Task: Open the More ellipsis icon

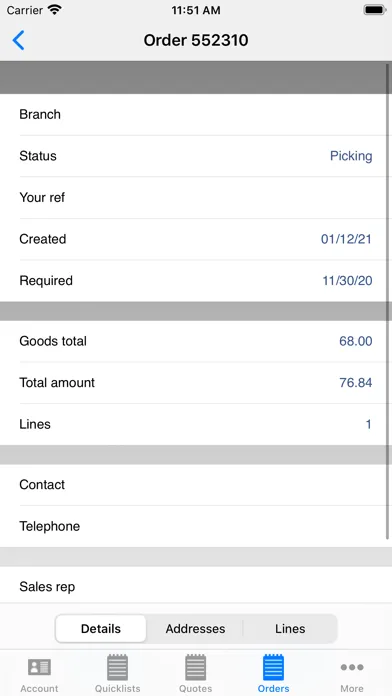Action: pos(352,667)
